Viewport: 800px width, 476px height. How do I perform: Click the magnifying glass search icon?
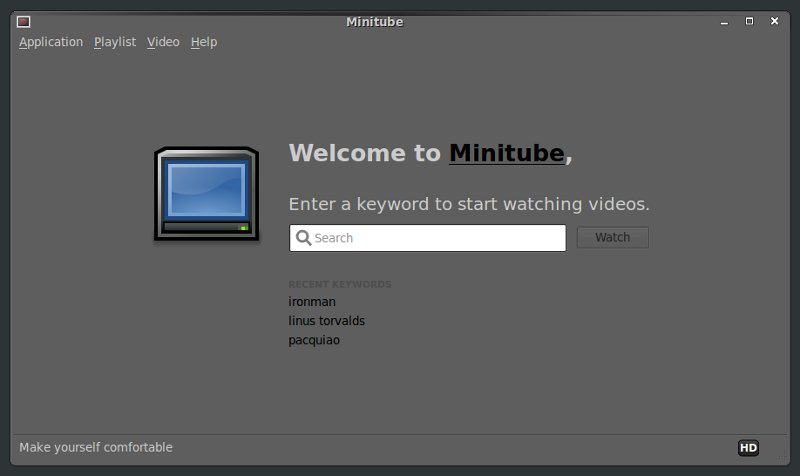[x=302, y=238]
